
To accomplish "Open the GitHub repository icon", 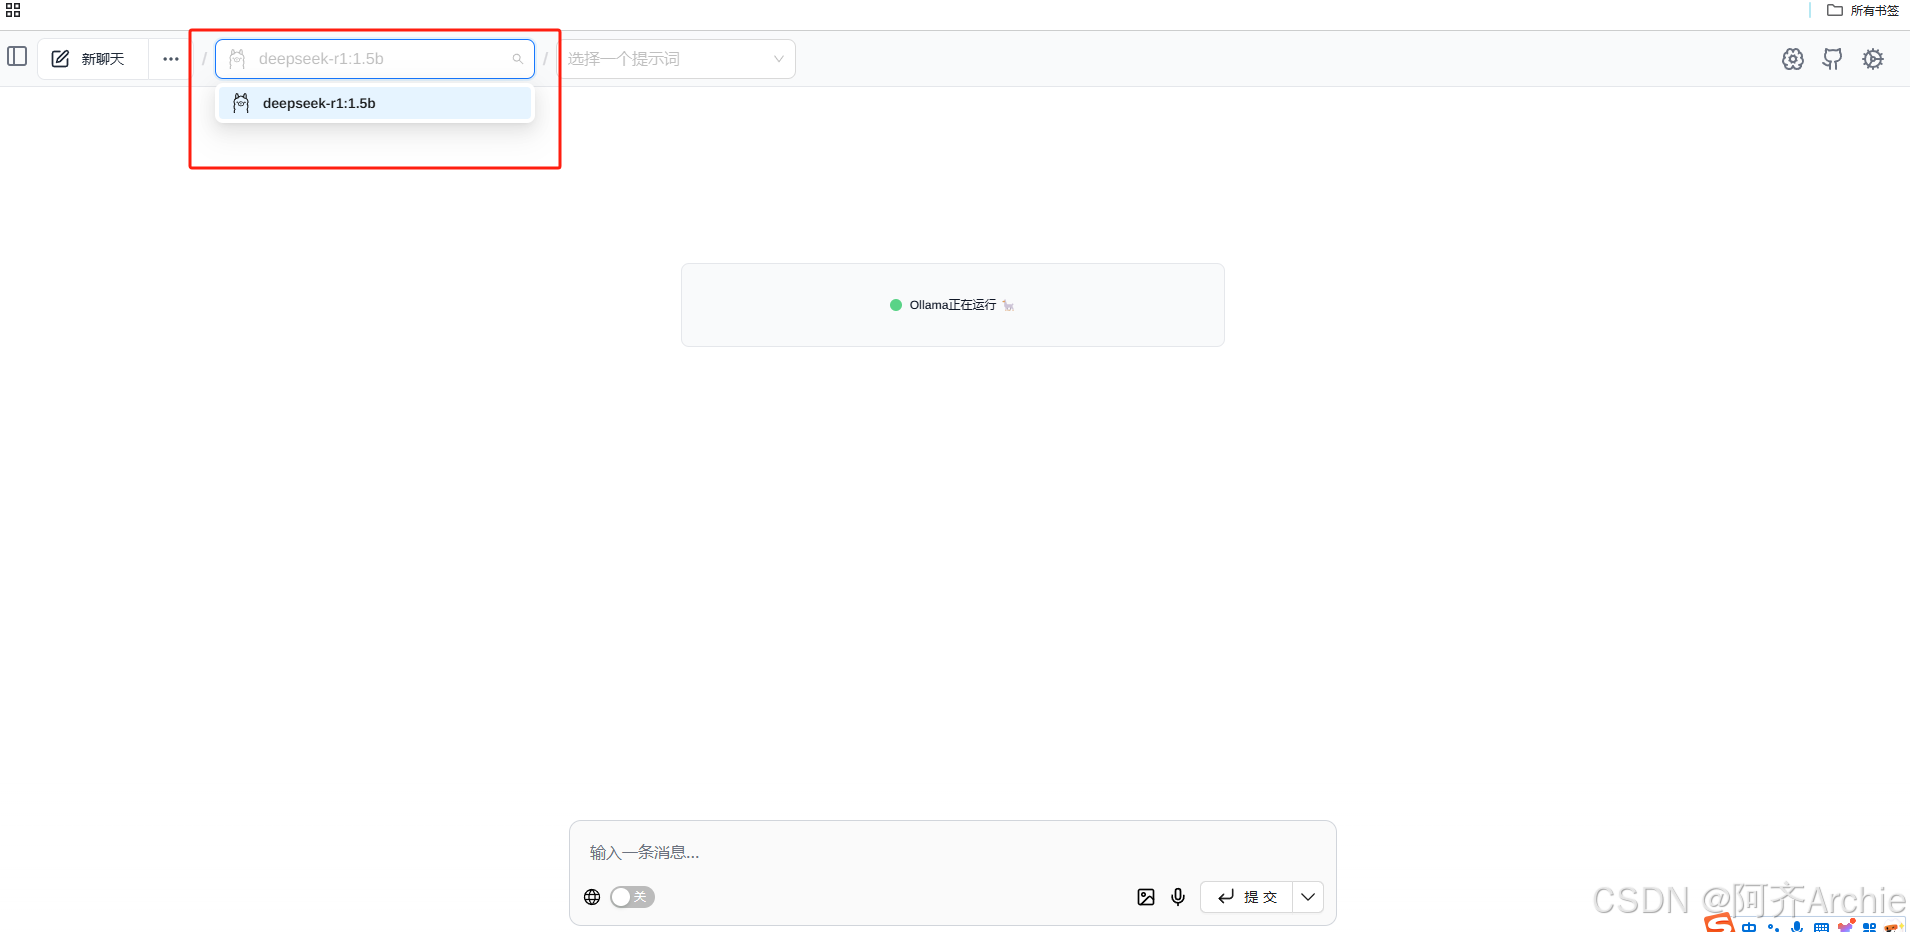I will (x=1832, y=59).
